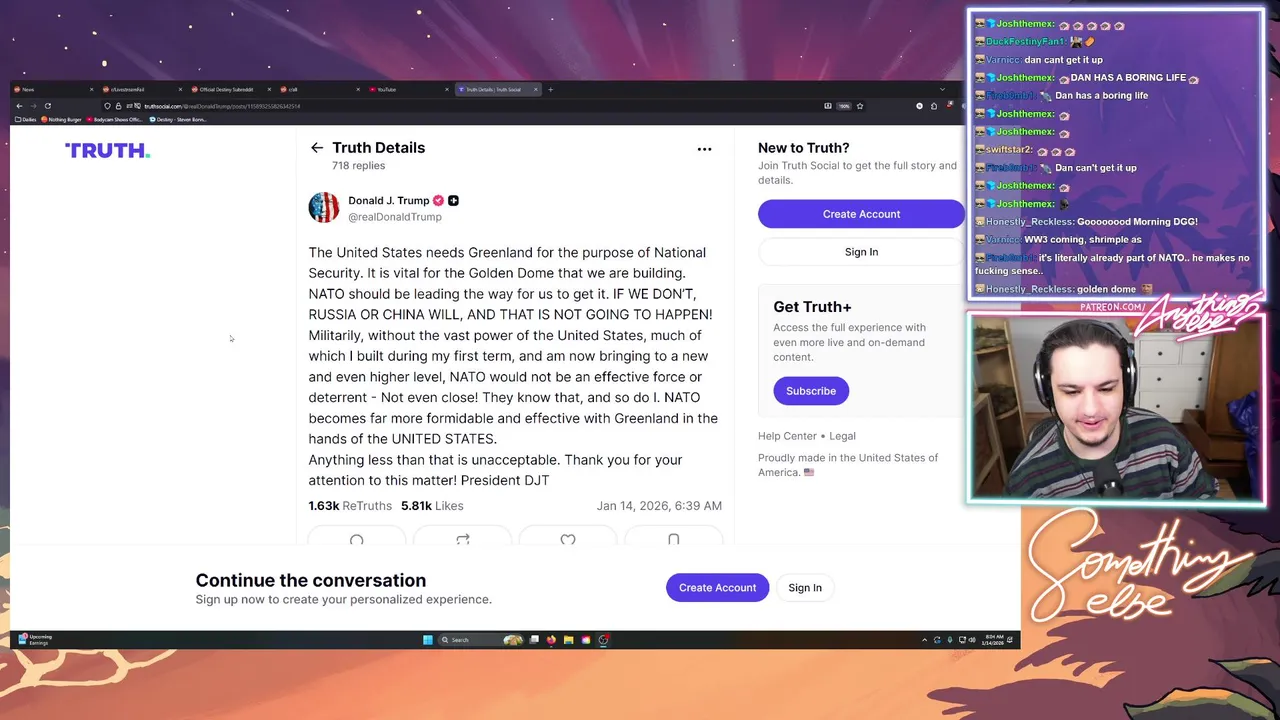Open the Nothing Burger bookmark
This screenshot has height=720, width=1280.
(62, 120)
